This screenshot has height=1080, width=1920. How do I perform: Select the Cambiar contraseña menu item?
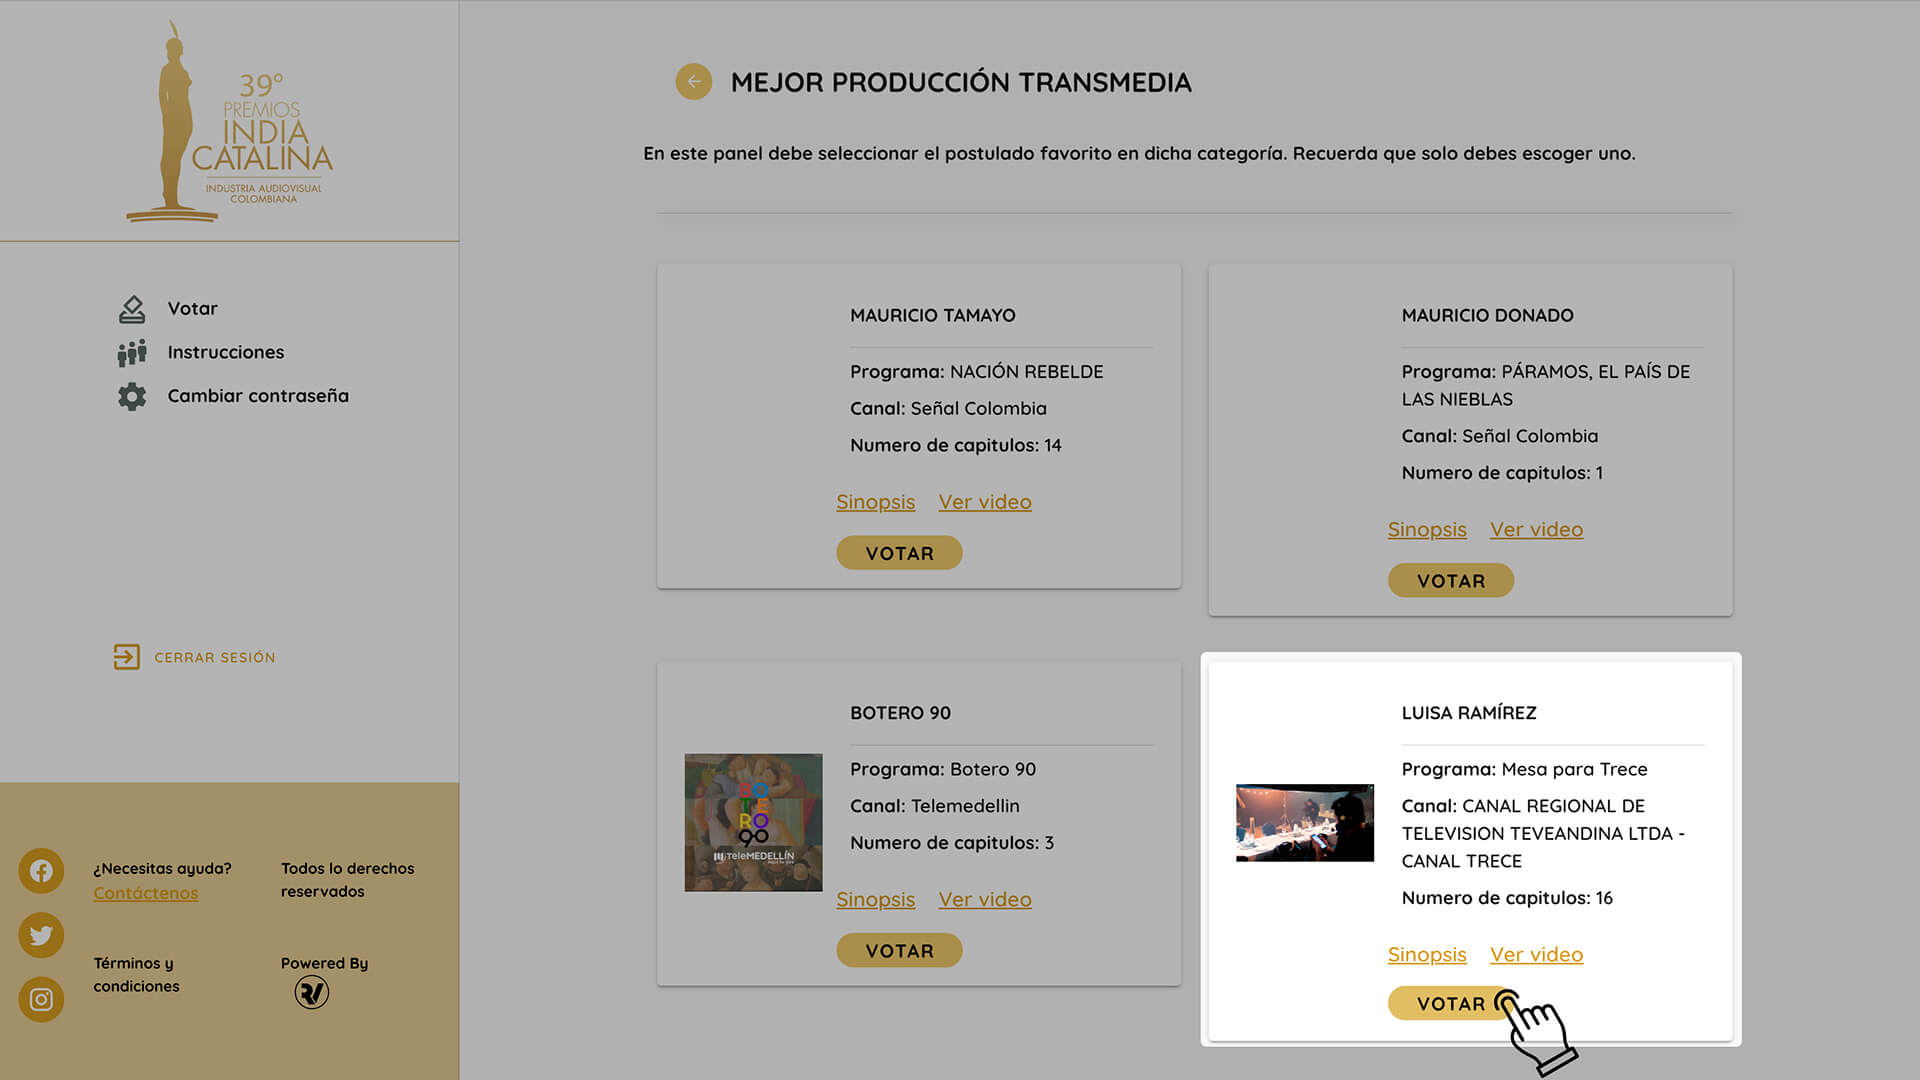pos(258,396)
